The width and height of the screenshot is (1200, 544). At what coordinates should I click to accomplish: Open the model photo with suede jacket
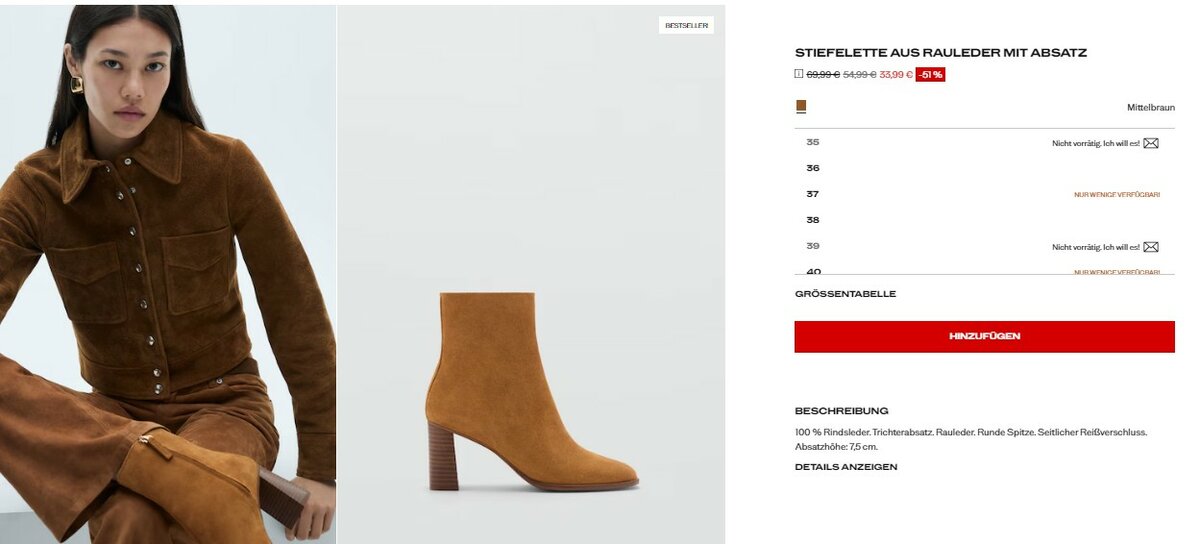click(168, 272)
